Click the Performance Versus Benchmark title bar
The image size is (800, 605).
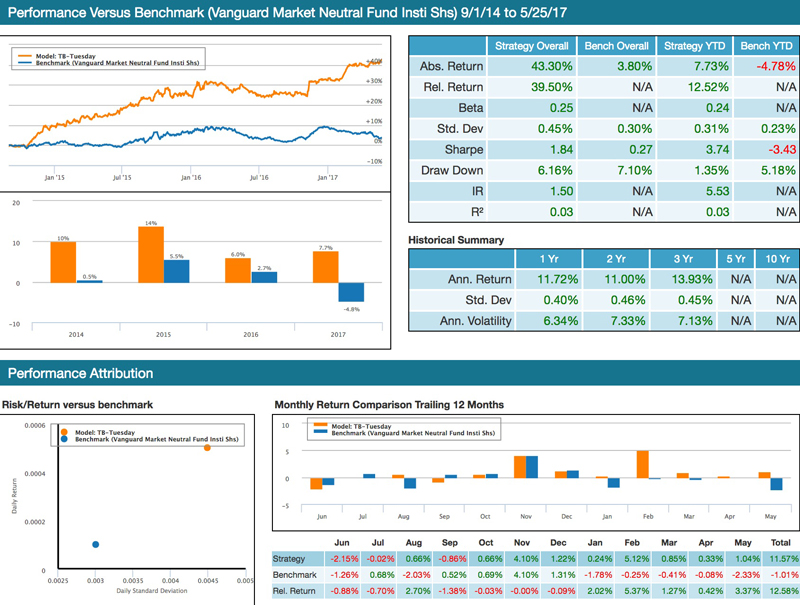tap(300, 14)
